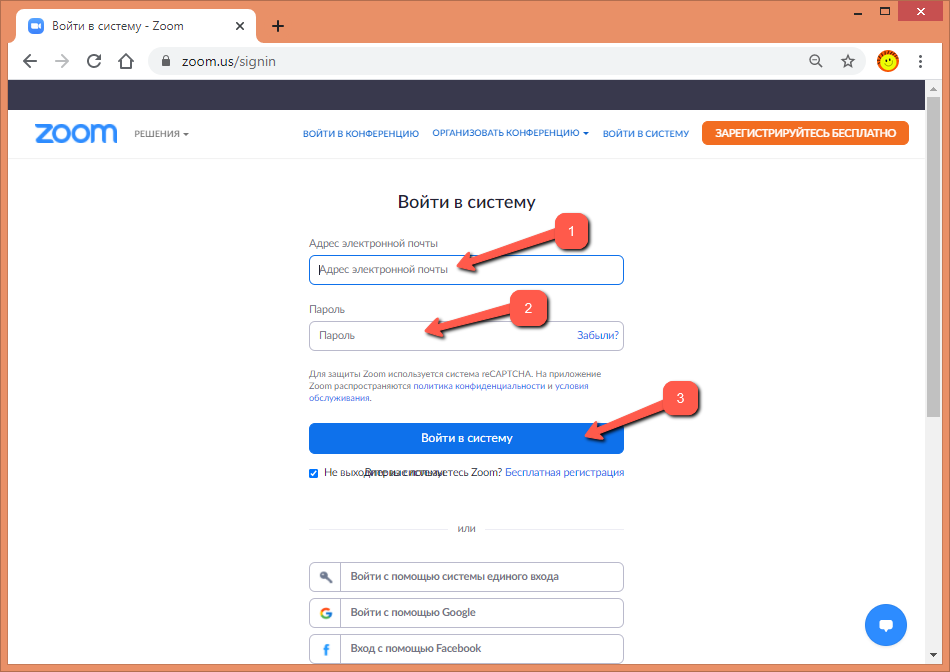This screenshot has height=672, width=950.
Task: Click the smiley profile avatar icon
Action: click(x=887, y=61)
